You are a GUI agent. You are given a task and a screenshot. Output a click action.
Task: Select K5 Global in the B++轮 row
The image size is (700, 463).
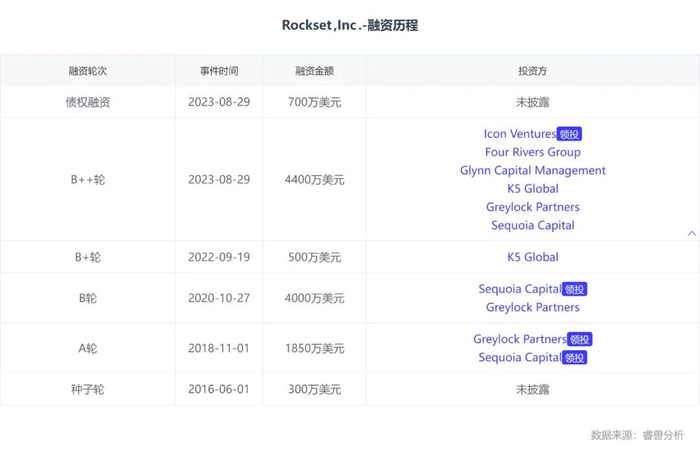[x=532, y=188]
